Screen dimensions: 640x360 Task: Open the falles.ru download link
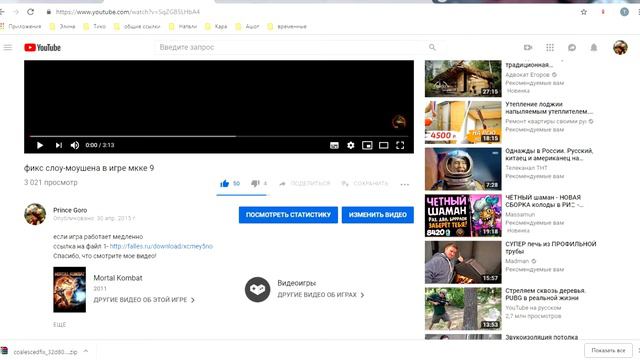tap(161, 246)
